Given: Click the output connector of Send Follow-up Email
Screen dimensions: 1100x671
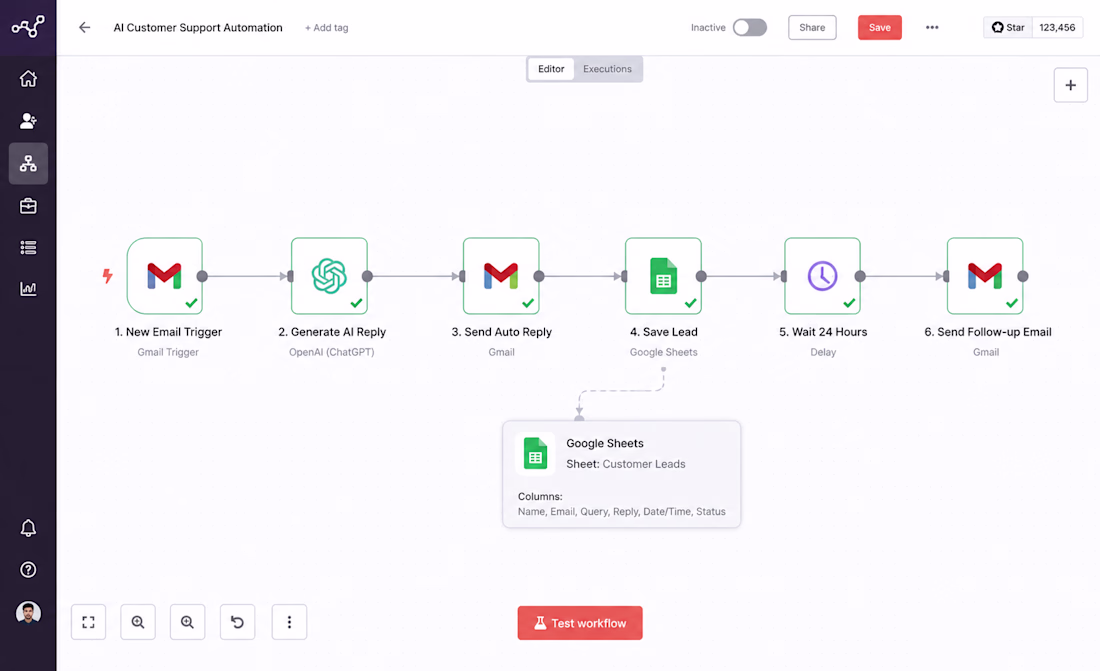Looking at the screenshot, I should point(1023,276).
